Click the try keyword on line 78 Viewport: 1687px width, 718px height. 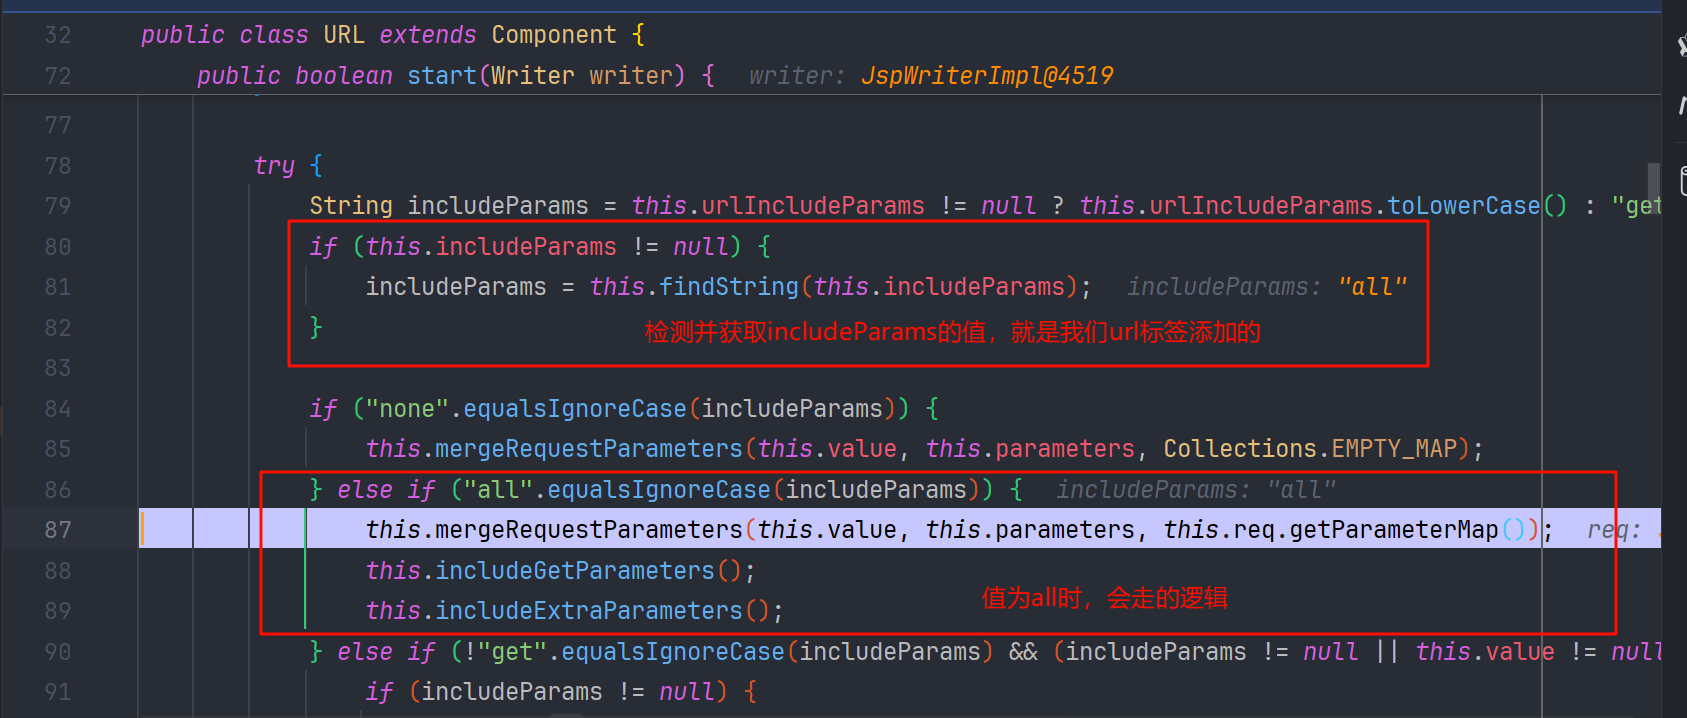pos(274,166)
